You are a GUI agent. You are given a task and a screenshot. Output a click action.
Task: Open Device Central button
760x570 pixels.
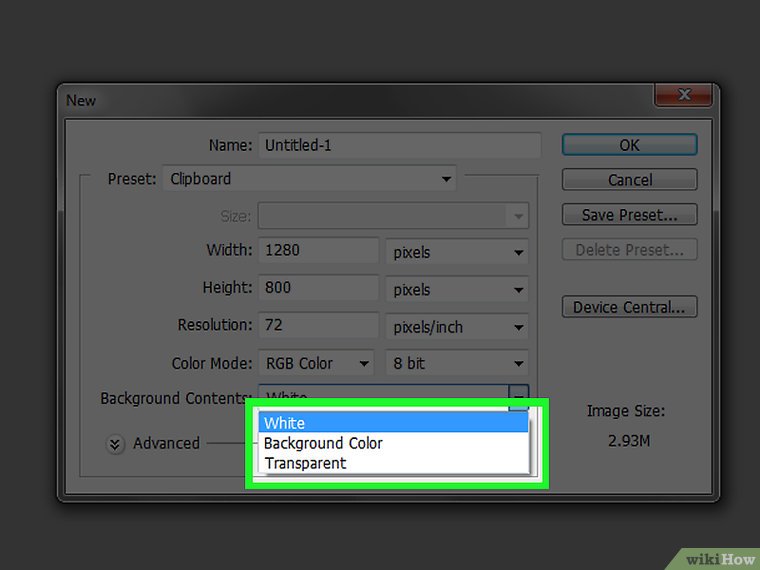click(629, 307)
